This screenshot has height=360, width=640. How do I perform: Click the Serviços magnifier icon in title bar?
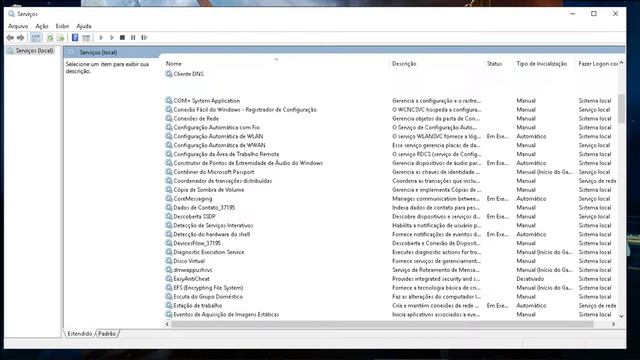11,14
